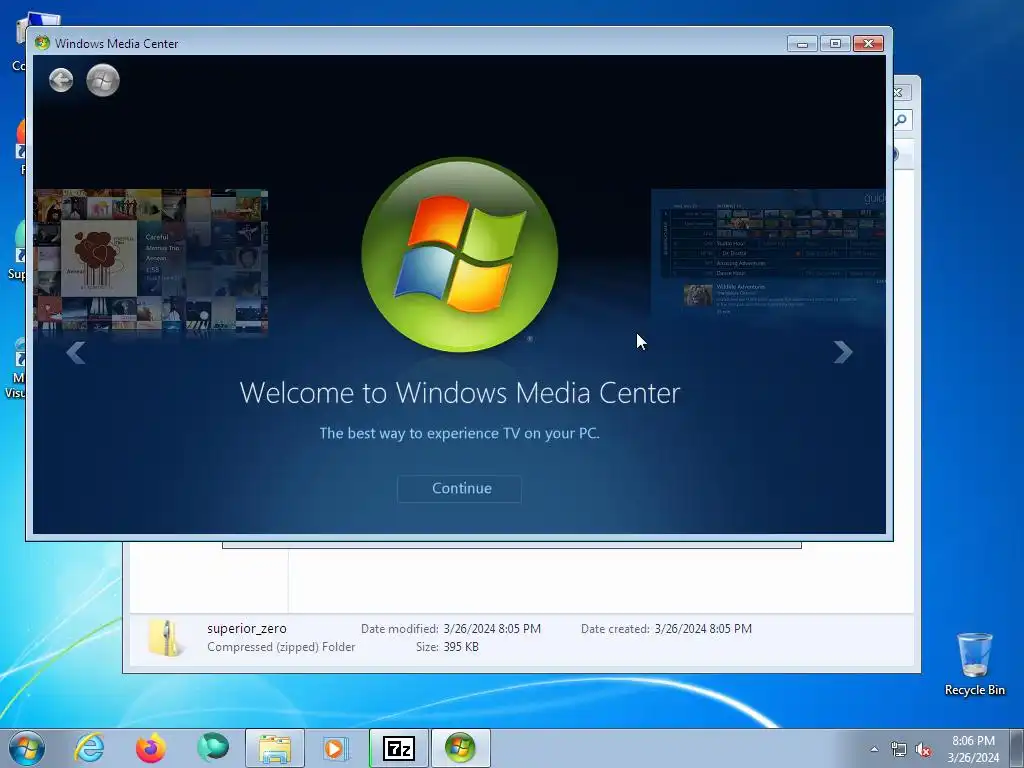
Task: Click the Continue button
Action: 460,488
